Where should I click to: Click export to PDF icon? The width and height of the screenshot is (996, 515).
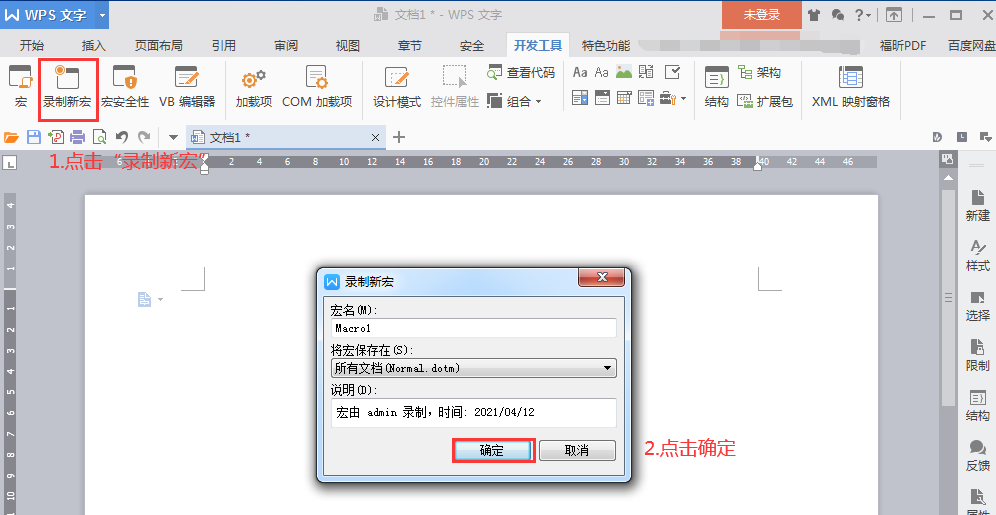[56, 137]
